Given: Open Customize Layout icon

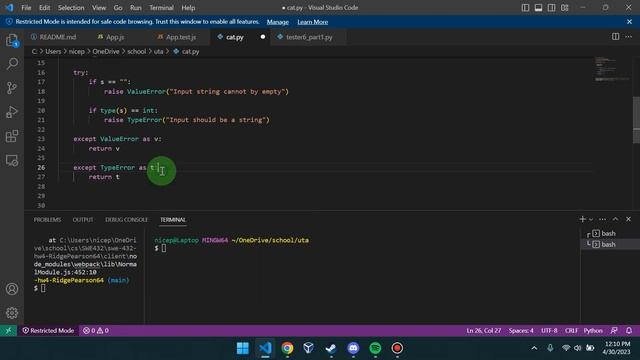Looking at the screenshot, I should pos(564,8).
